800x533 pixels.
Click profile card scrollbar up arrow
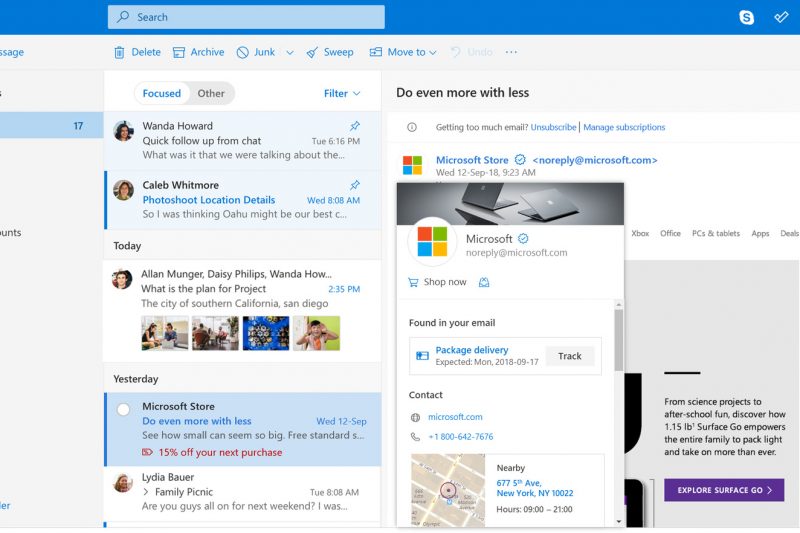coord(618,304)
